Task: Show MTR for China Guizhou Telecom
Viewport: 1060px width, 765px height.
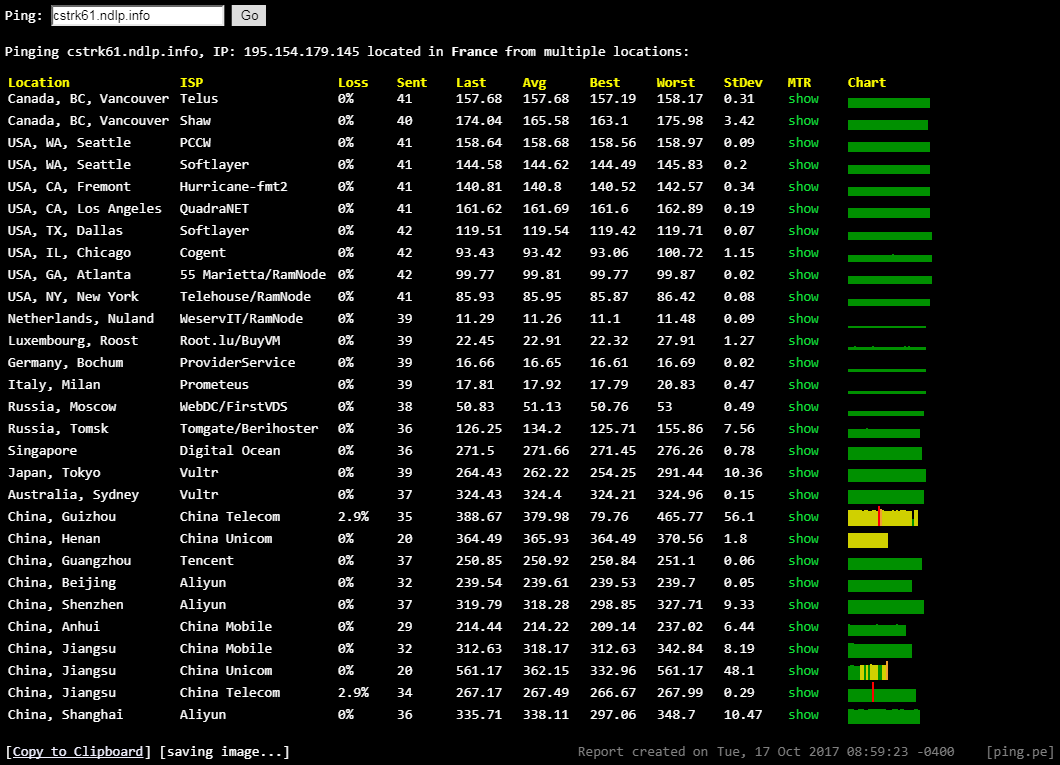Action: [803, 517]
